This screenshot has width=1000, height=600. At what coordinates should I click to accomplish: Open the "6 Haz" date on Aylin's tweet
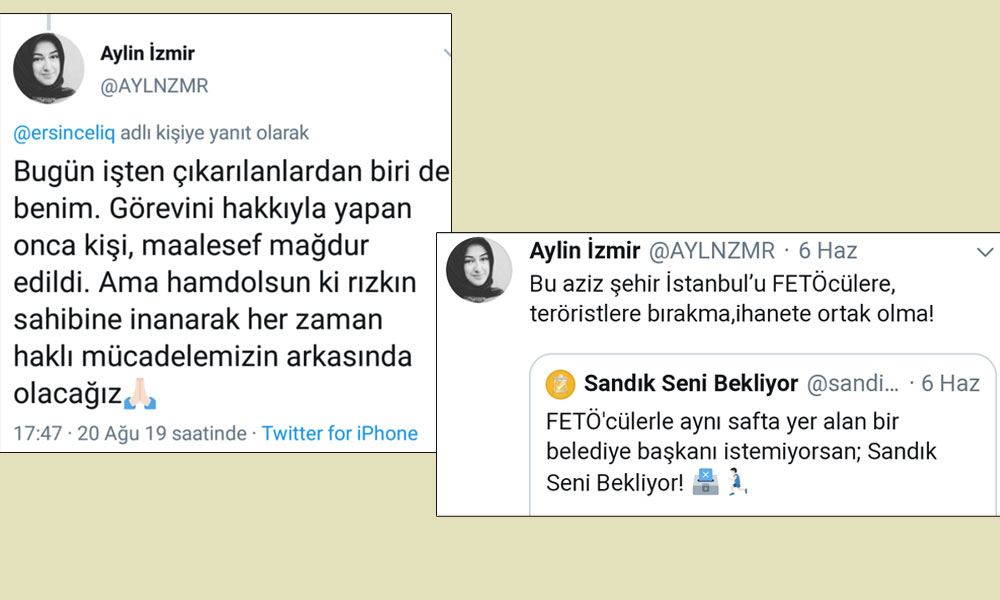[x=827, y=250]
